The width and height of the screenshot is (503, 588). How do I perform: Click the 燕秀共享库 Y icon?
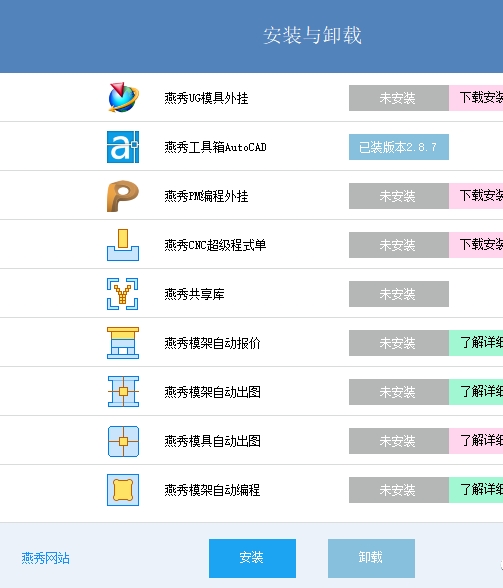pyautogui.click(x=123, y=294)
